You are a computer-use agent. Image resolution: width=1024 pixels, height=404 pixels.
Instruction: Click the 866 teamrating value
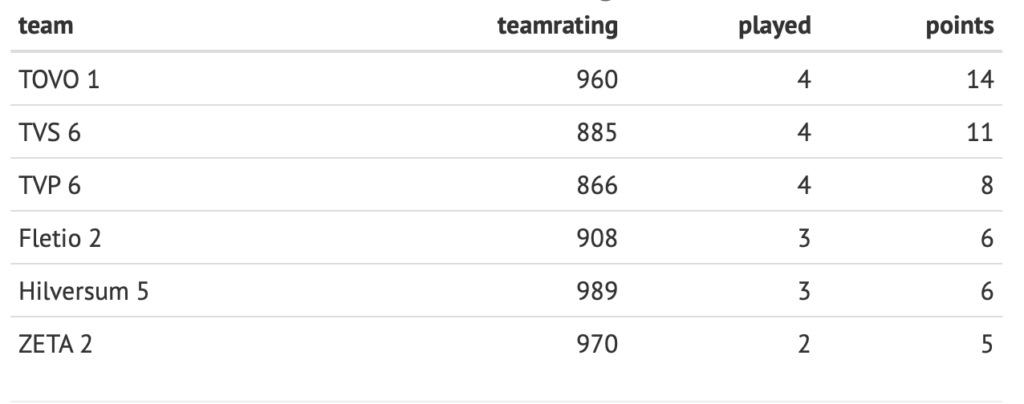(598, 185)
